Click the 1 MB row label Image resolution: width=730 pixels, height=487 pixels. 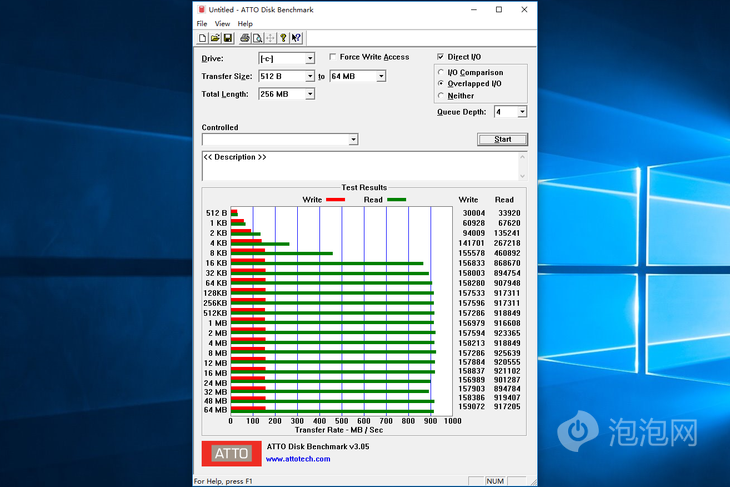click(x=218, y=323)
